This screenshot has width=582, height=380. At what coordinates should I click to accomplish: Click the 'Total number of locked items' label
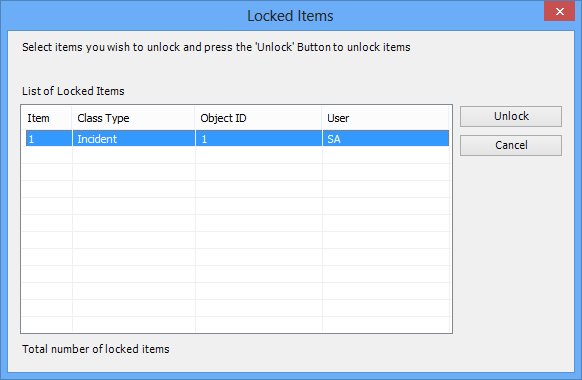click(96, 349)
